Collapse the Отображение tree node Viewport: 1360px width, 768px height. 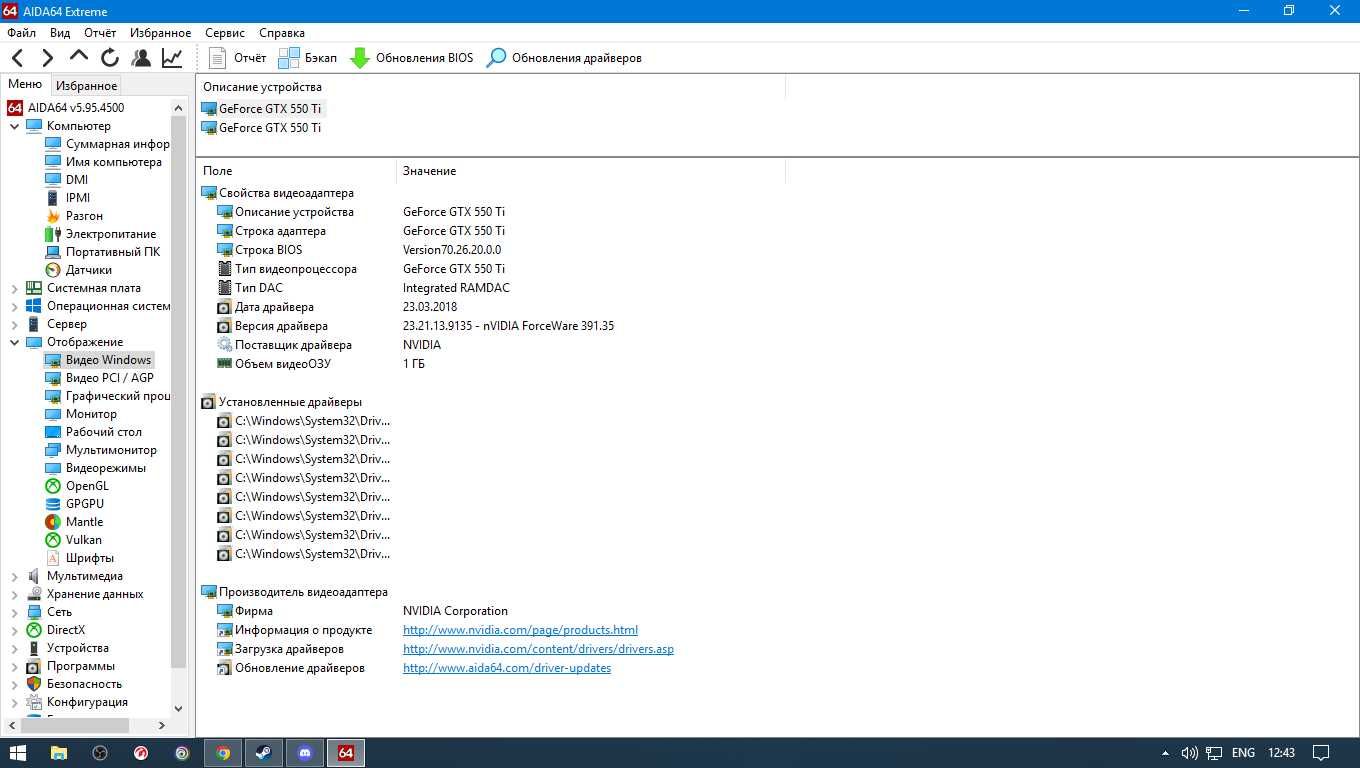coord(14,342)
